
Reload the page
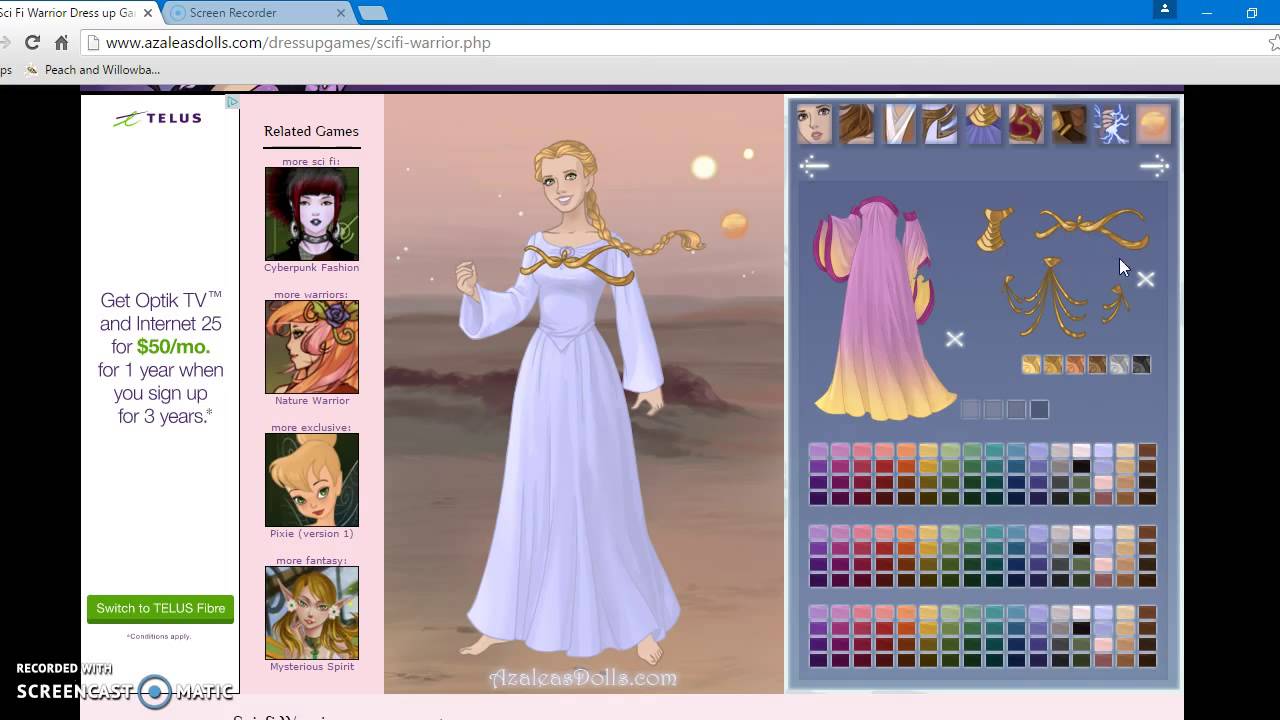[x=32, y=43]
